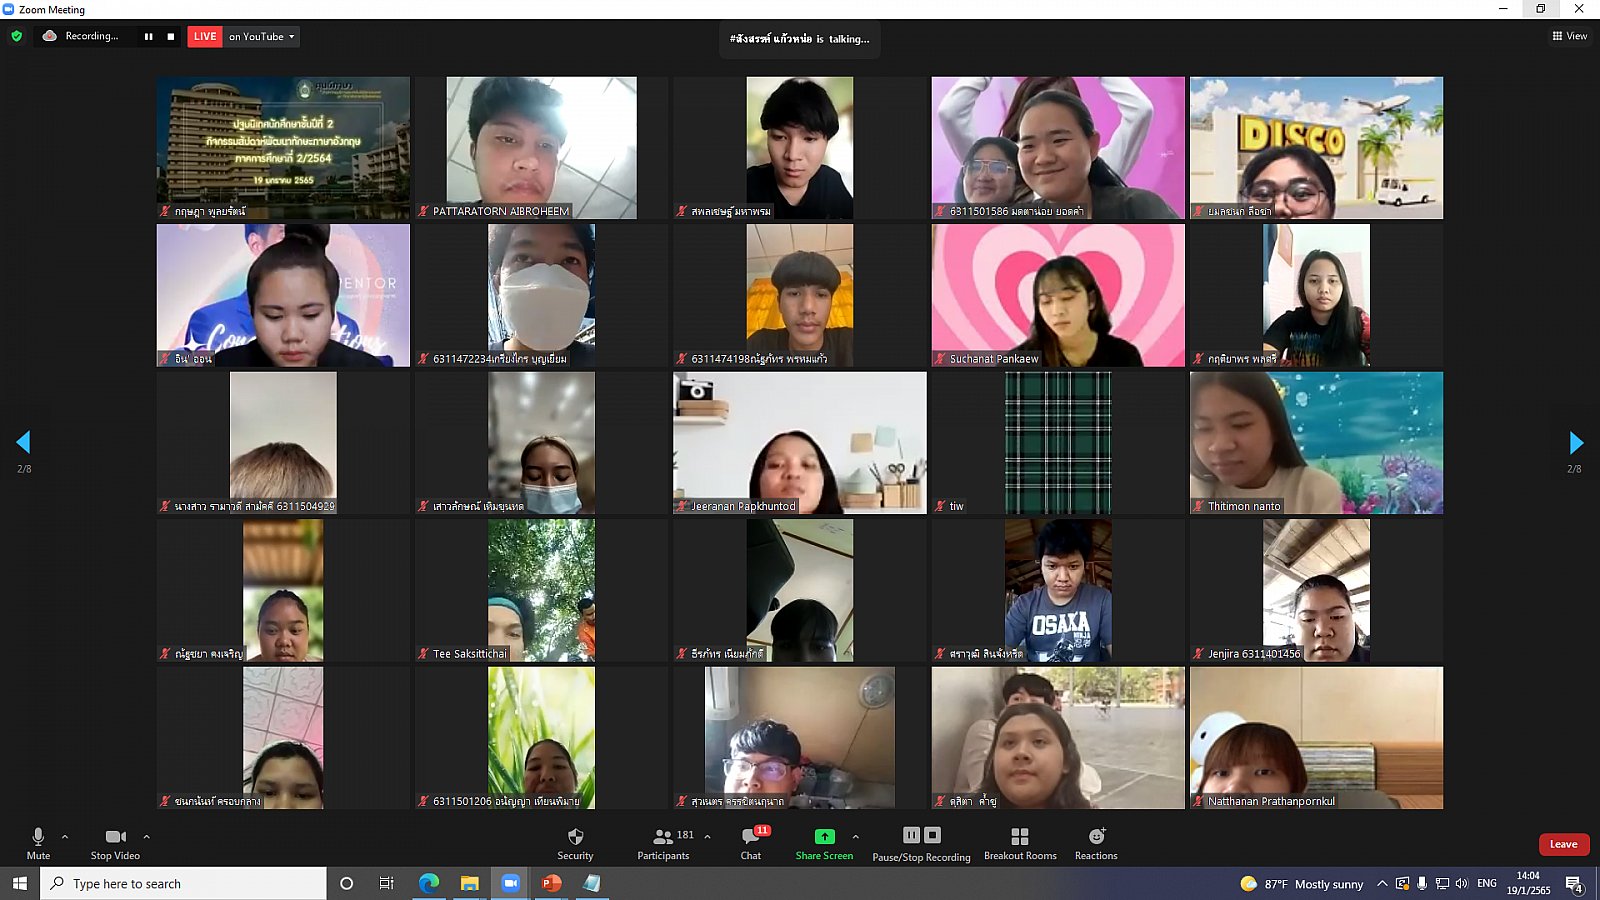Go to next gallery page arrow
The height and width of the screenshot is (900, 1600).
[1576, 443]
